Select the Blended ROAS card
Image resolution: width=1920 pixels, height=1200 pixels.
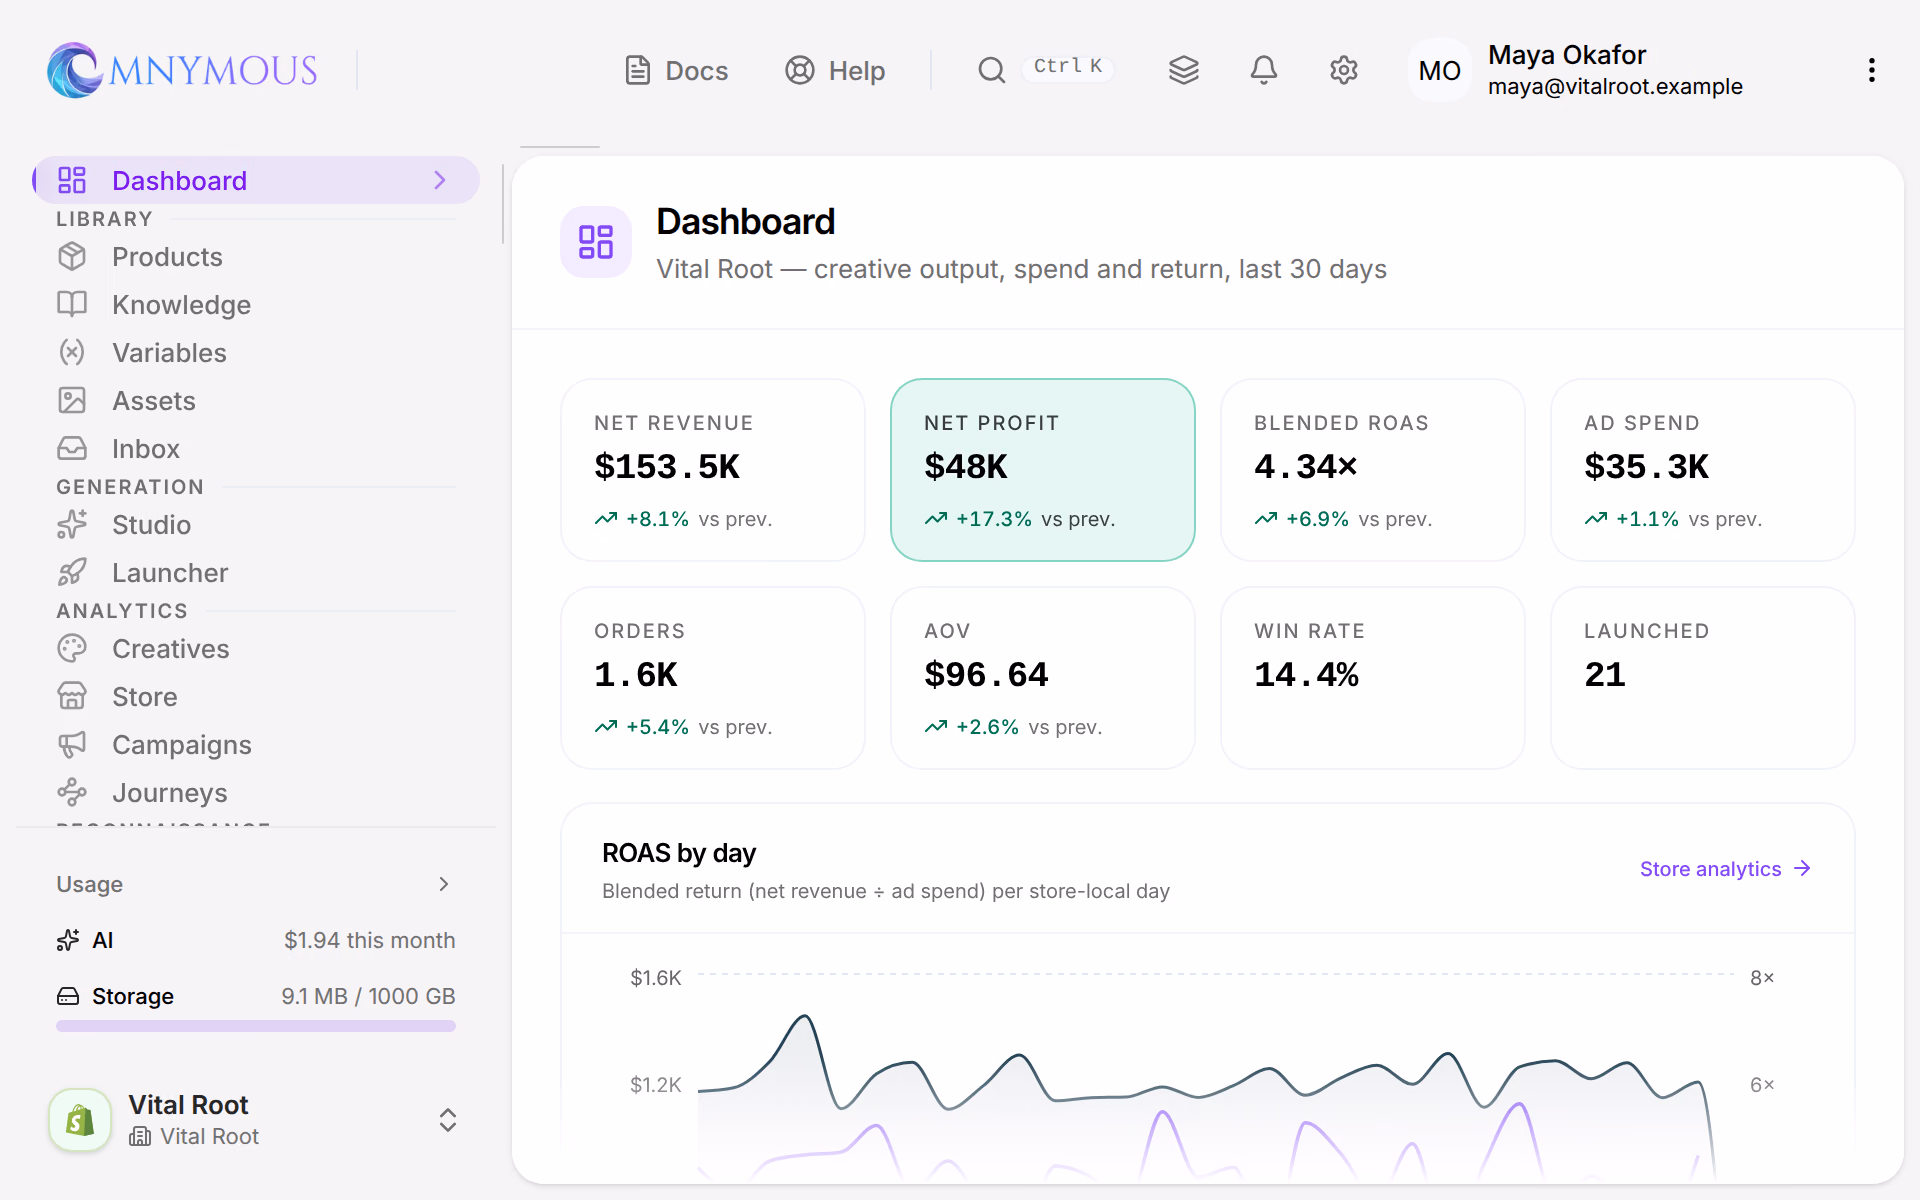click(1373, 470)
